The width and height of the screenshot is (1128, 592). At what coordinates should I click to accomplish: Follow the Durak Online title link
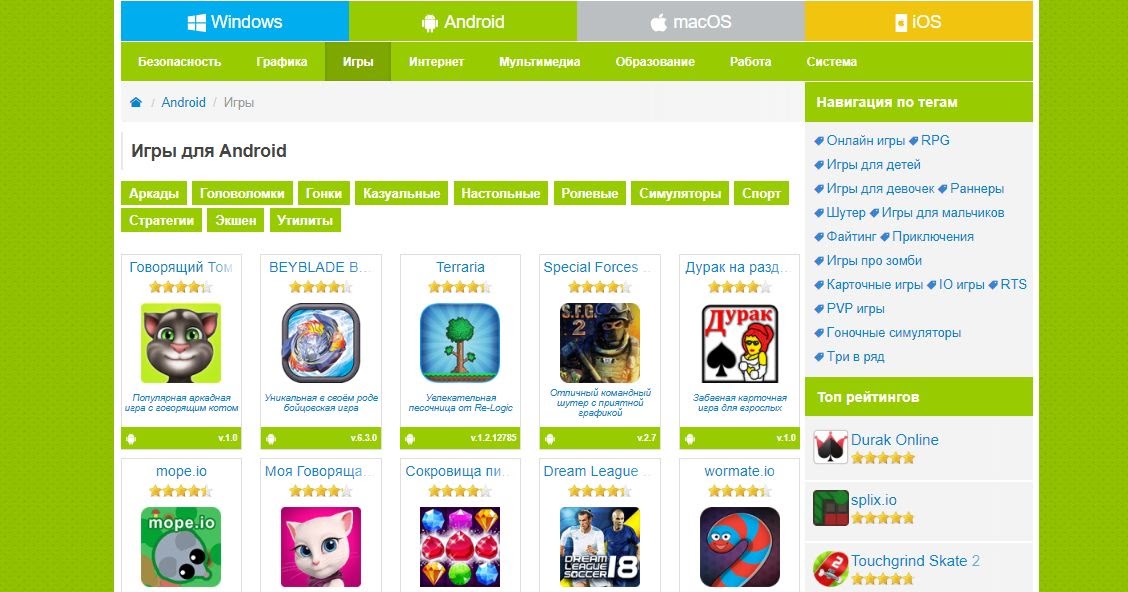[894, 440]
